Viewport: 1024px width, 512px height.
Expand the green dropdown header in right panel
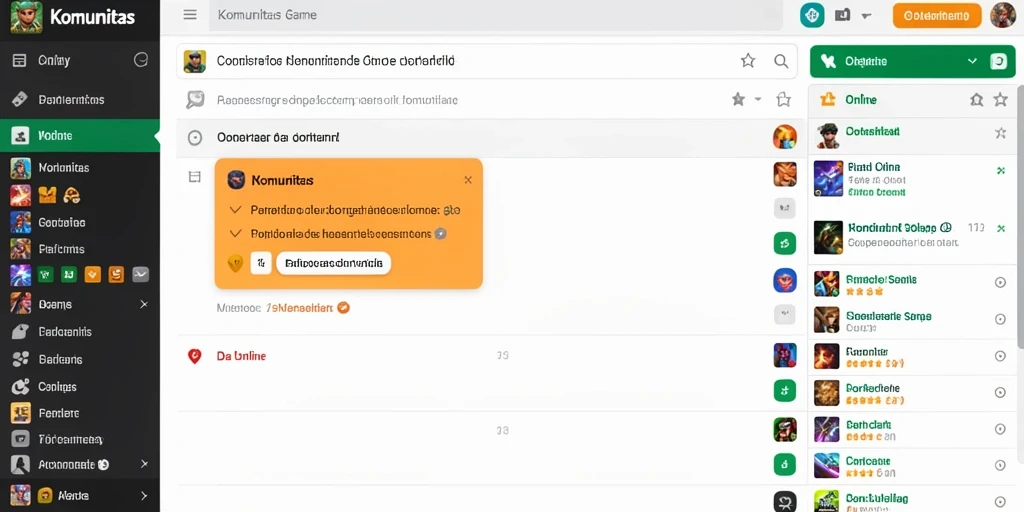pyautogui.click(x=972, y=61)
